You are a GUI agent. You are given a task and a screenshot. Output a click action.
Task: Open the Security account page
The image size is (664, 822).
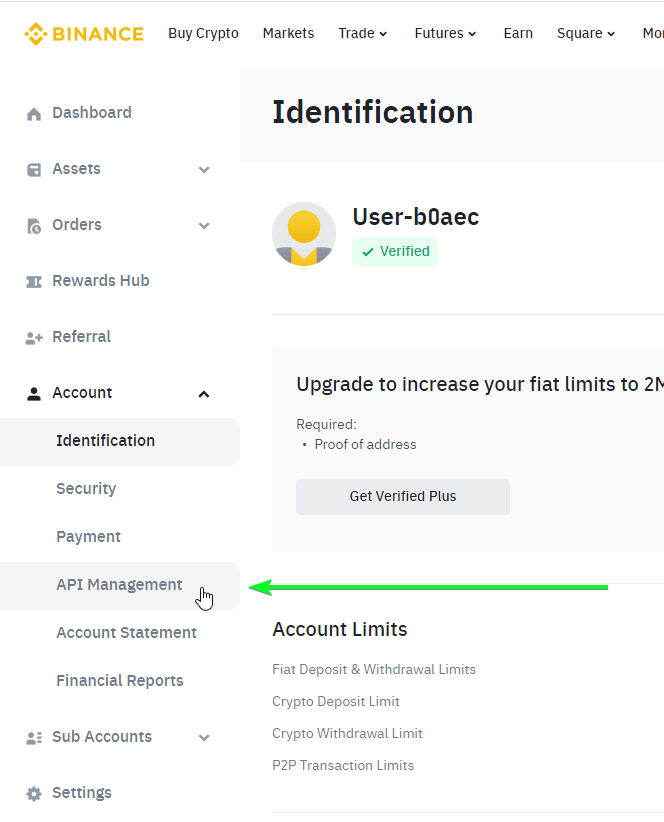[86, 489]
